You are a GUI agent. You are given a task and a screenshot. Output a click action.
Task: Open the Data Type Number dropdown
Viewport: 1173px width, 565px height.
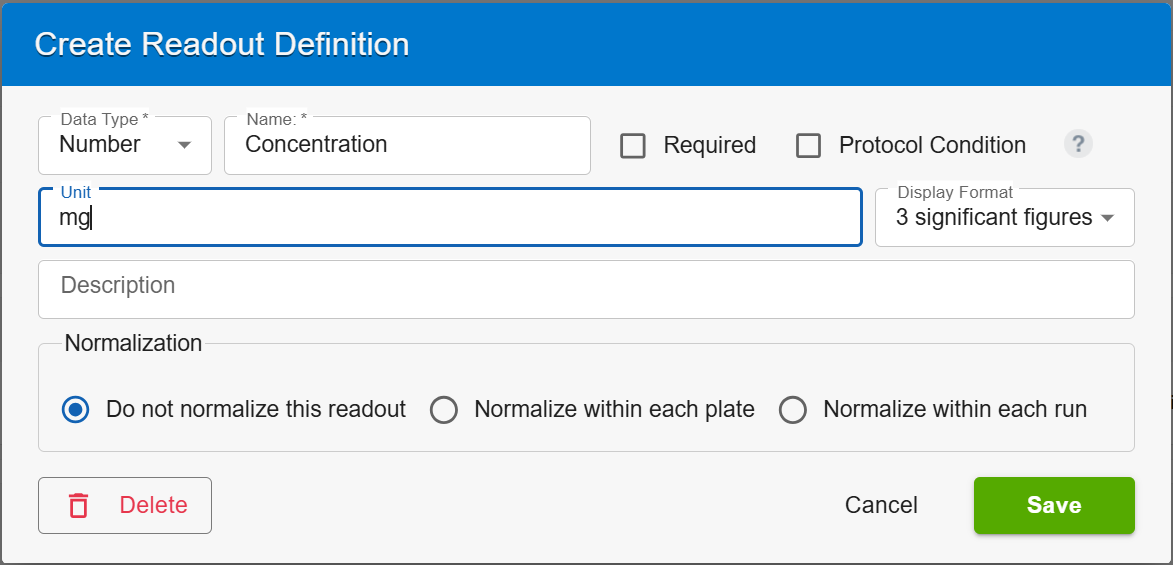(125, 145)
